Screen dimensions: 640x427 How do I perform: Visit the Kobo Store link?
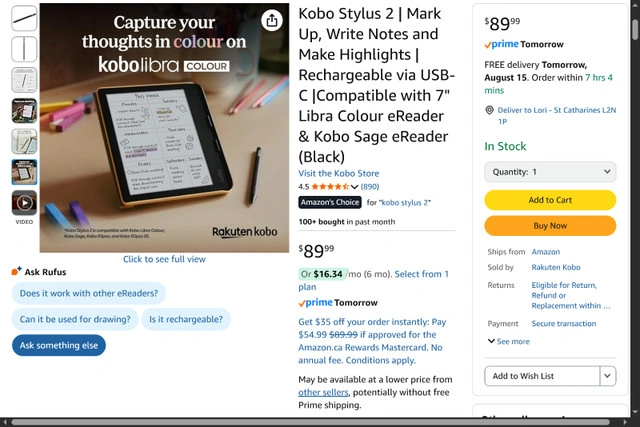[x=339, y=174]
